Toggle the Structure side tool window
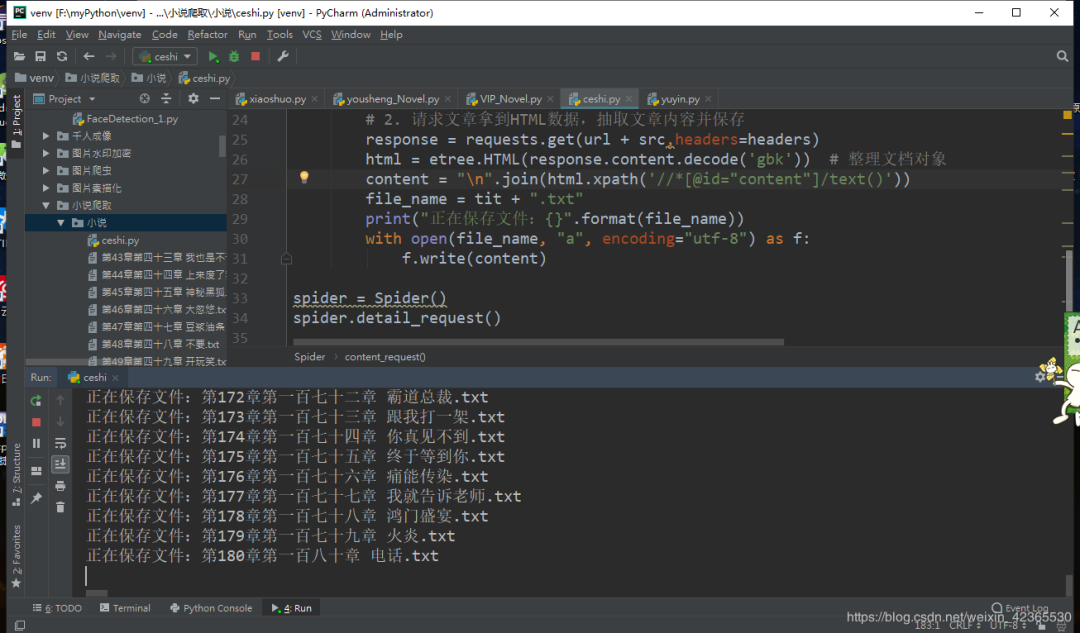 pyautogui.click(x=16, y=475)
